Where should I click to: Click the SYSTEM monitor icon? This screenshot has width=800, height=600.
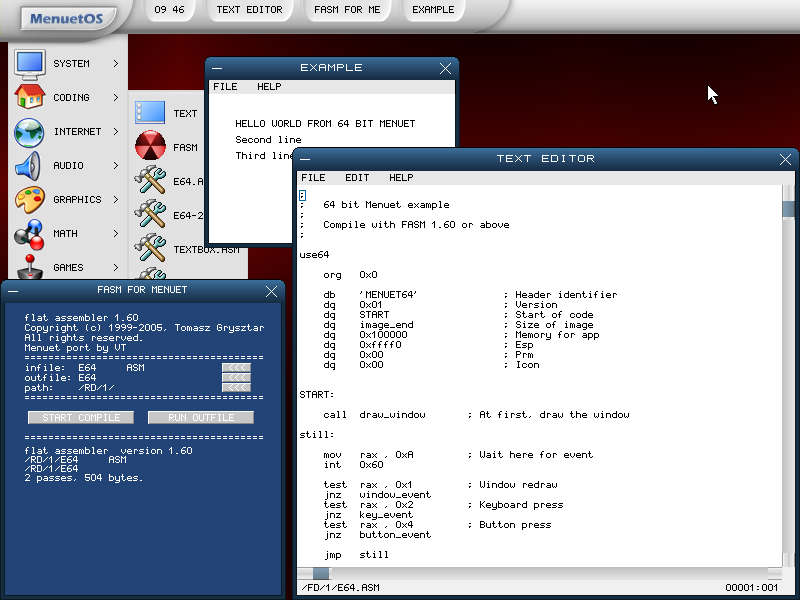[30, 64]
